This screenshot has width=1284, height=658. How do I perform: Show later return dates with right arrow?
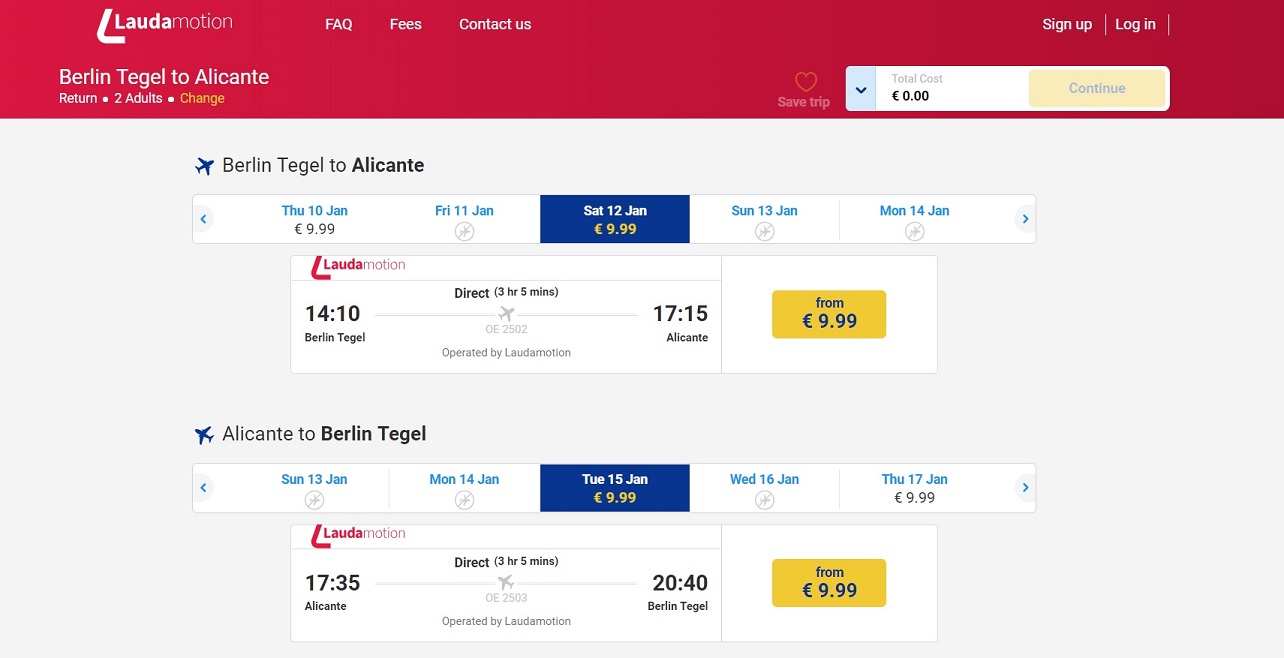(1025, 488)
